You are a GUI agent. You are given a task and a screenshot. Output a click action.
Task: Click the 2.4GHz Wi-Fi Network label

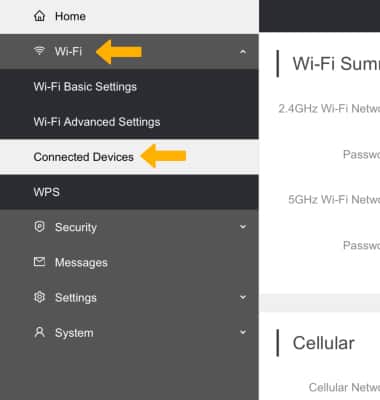[329, 108]
